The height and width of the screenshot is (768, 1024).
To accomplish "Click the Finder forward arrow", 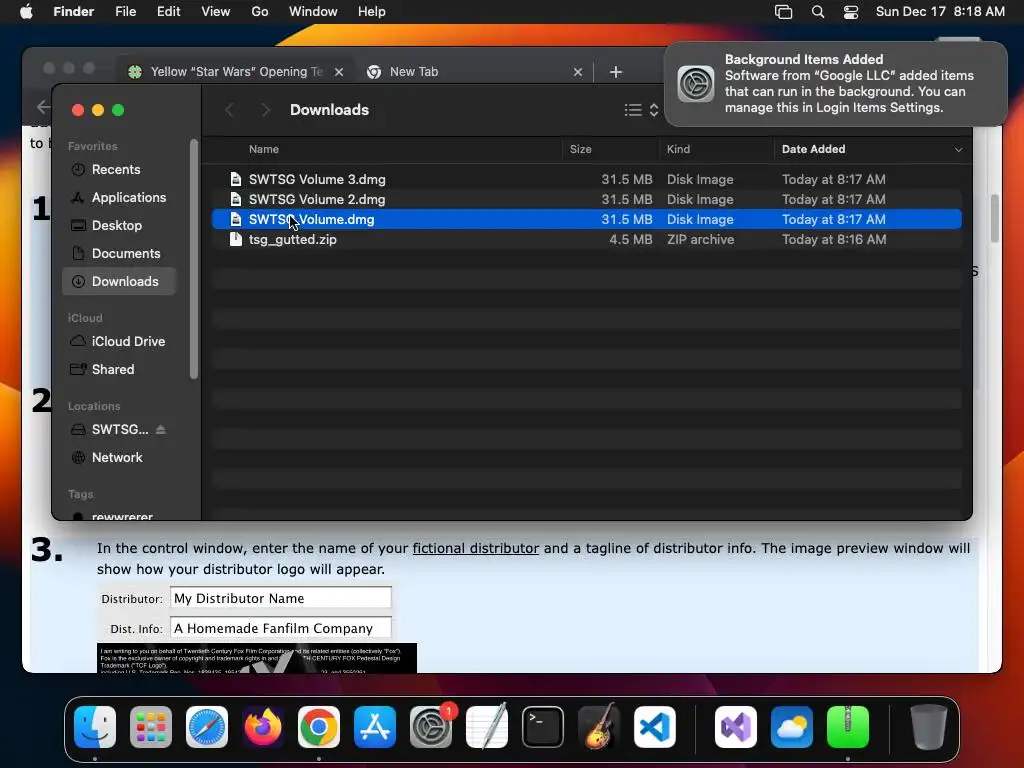I will pos(265,110).
